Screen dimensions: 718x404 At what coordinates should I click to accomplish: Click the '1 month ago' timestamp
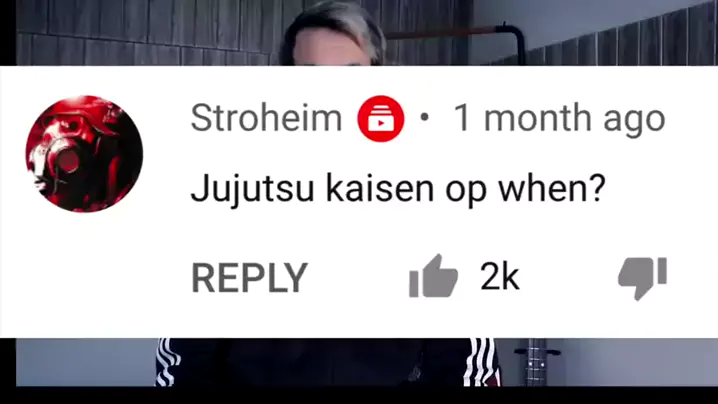click(559, 119)
